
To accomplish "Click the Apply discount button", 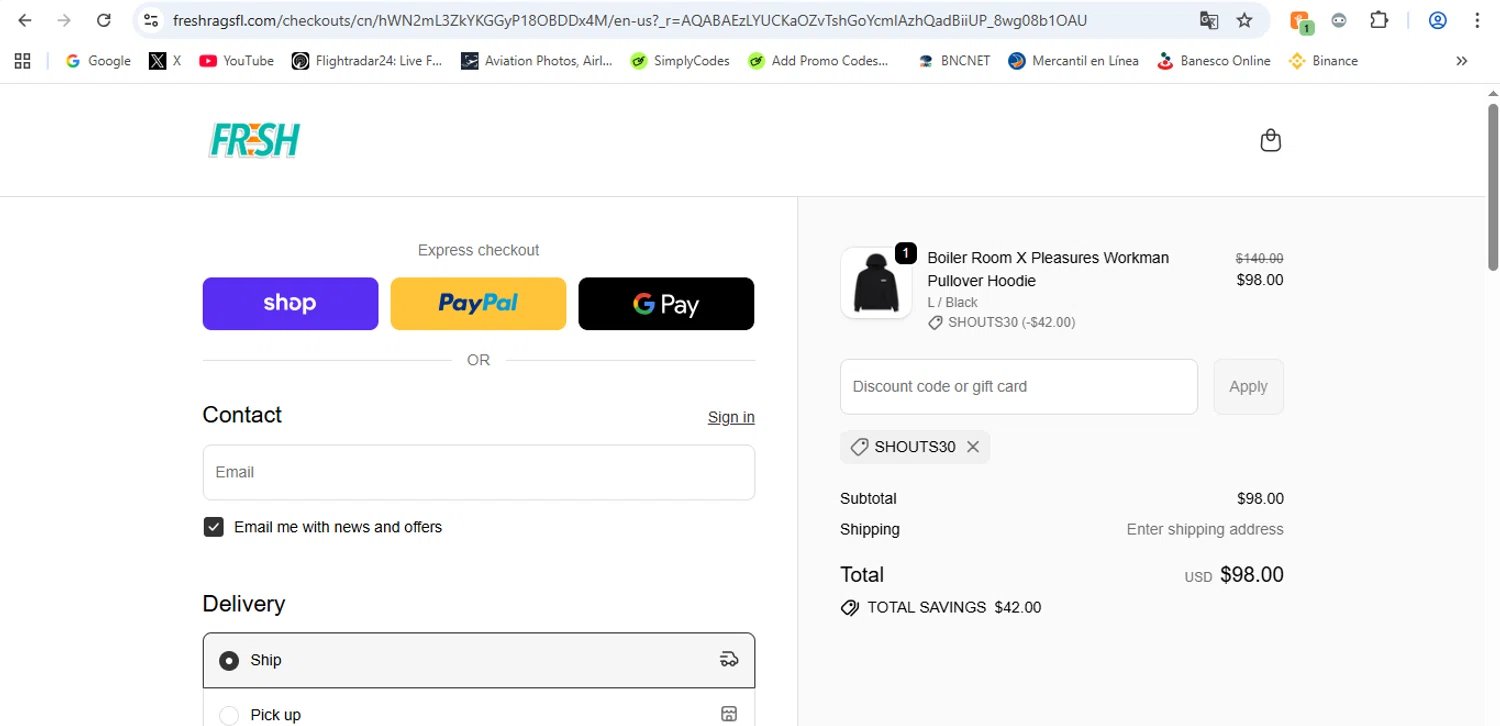I will click(x=1248, y=386).
